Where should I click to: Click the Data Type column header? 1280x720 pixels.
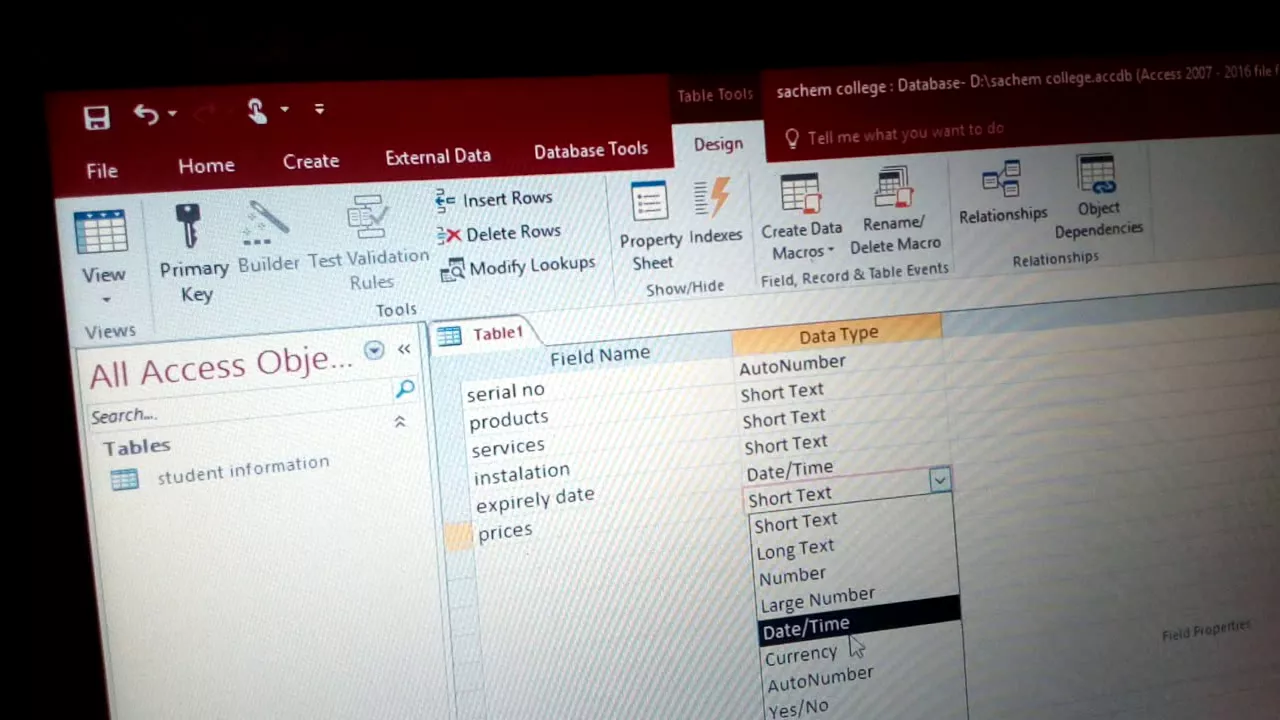tap(838, 335)
